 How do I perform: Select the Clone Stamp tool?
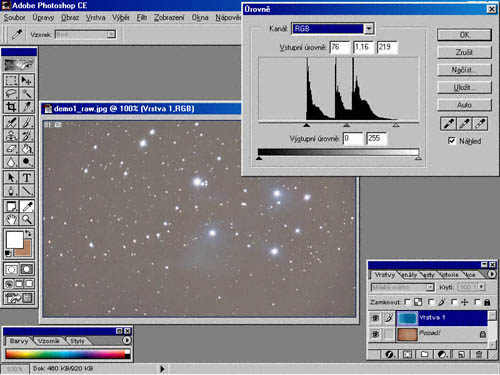[11, 136]
